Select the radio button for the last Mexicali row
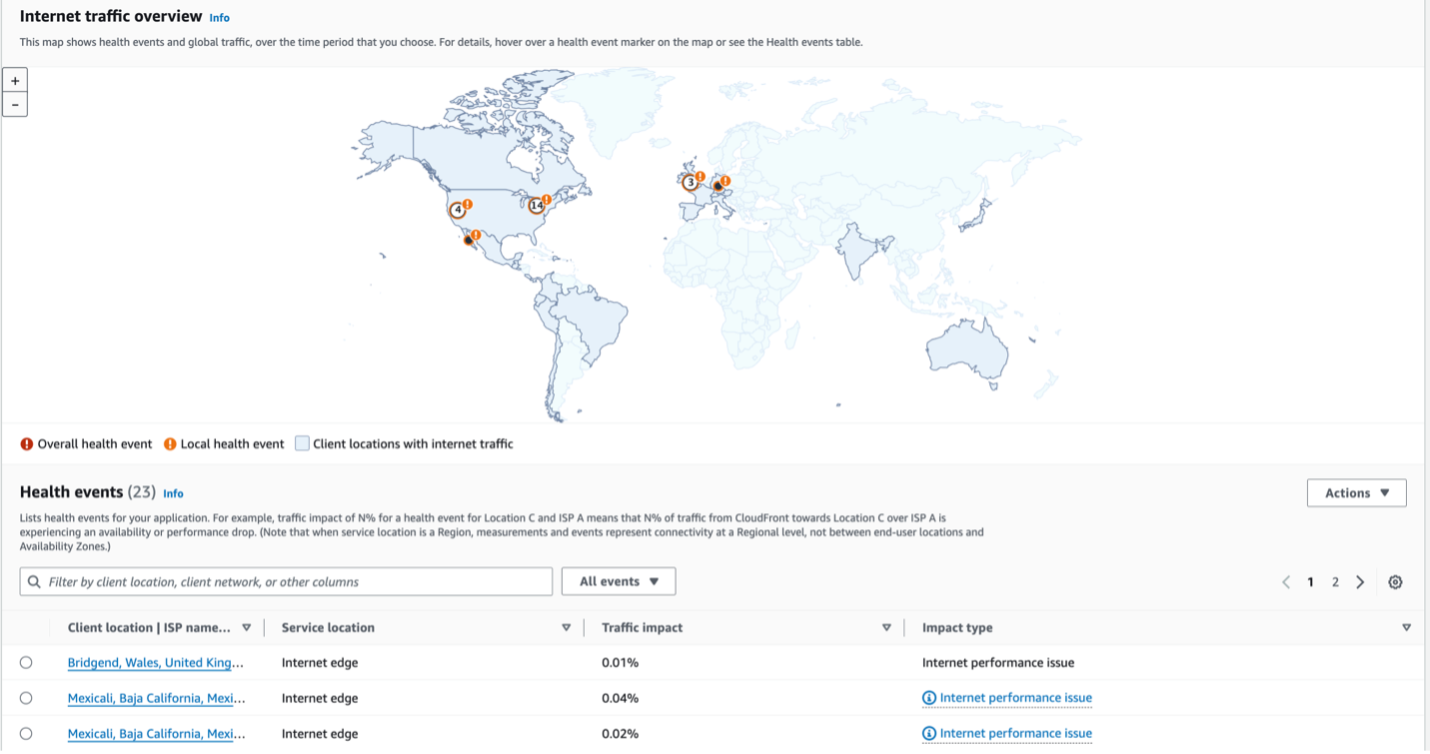This screenshot has width=1430, height=754. [28, 733]
